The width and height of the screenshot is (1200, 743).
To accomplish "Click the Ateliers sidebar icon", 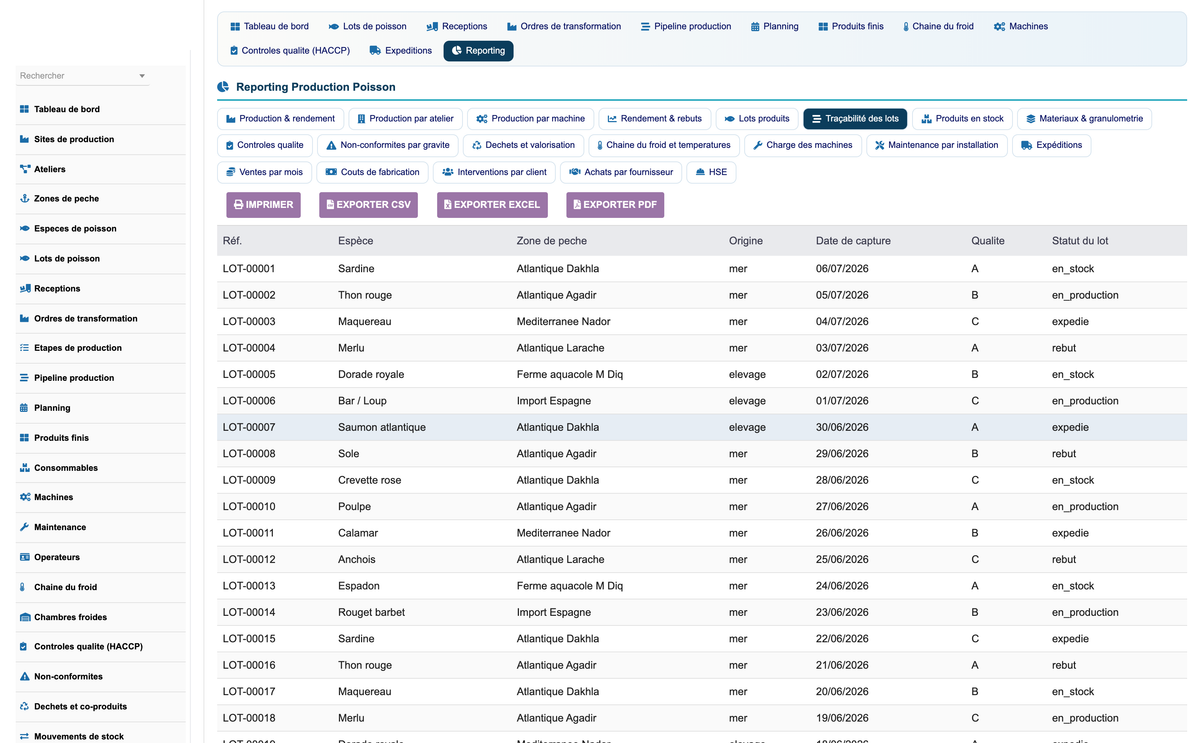I will pyautogui.click(x=25, y=169).
